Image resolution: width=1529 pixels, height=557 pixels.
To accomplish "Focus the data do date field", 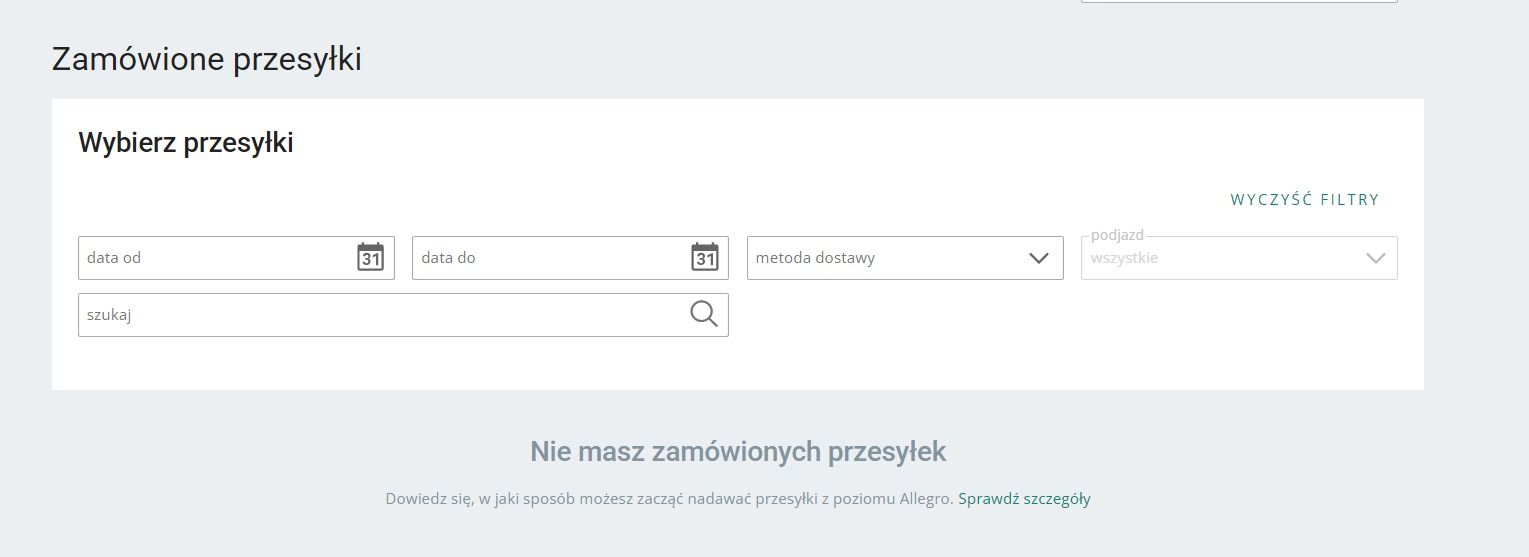I will pos(570,258).
